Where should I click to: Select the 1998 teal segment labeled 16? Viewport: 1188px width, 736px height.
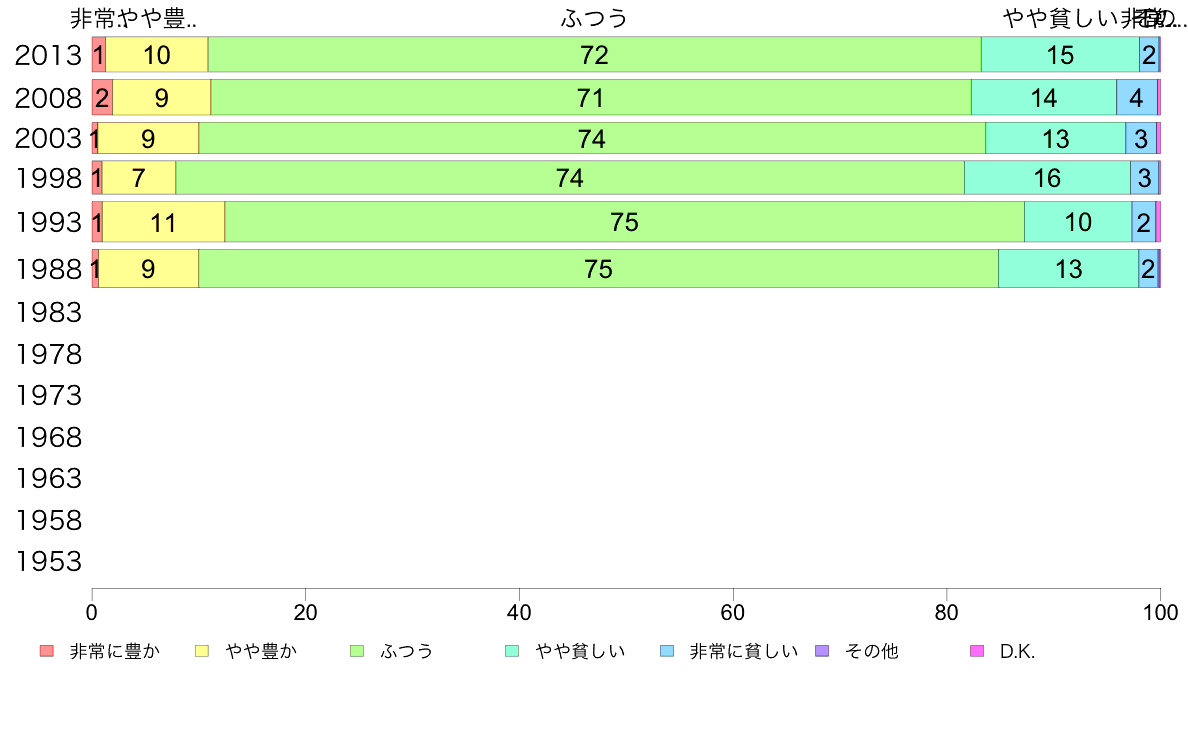[1047, 178]
